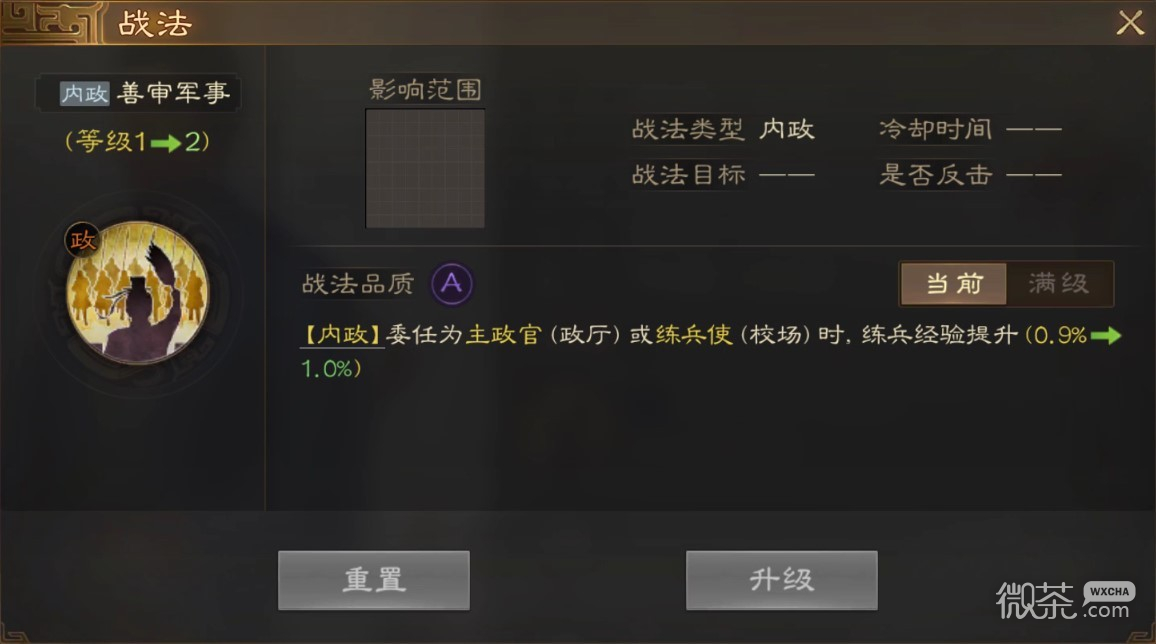
Task: Click the 升级 button
Action: tap(781, 580)
